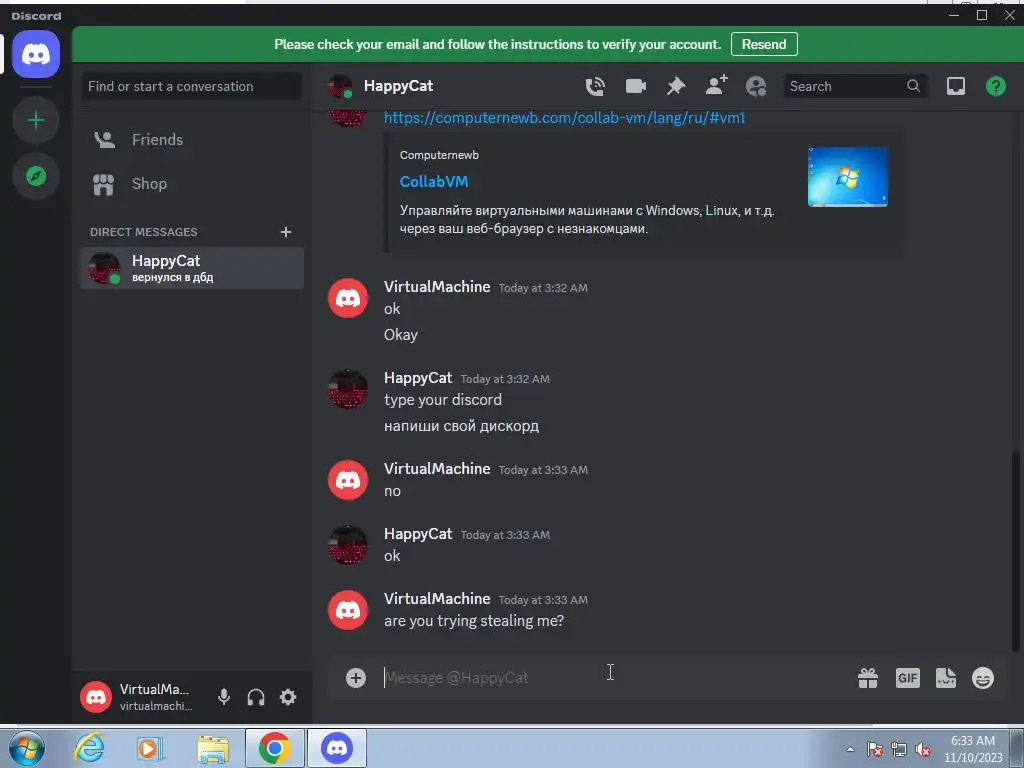Show hidden system tray icons arrow
The height and width of the screenshot is (768, 1024).
pyautogui.click(x=850, y=749)
